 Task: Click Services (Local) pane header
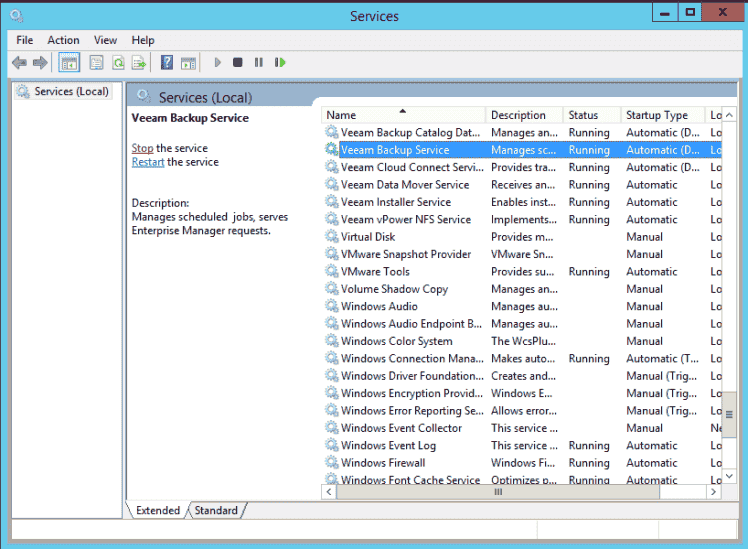click(x=205, y=97)
